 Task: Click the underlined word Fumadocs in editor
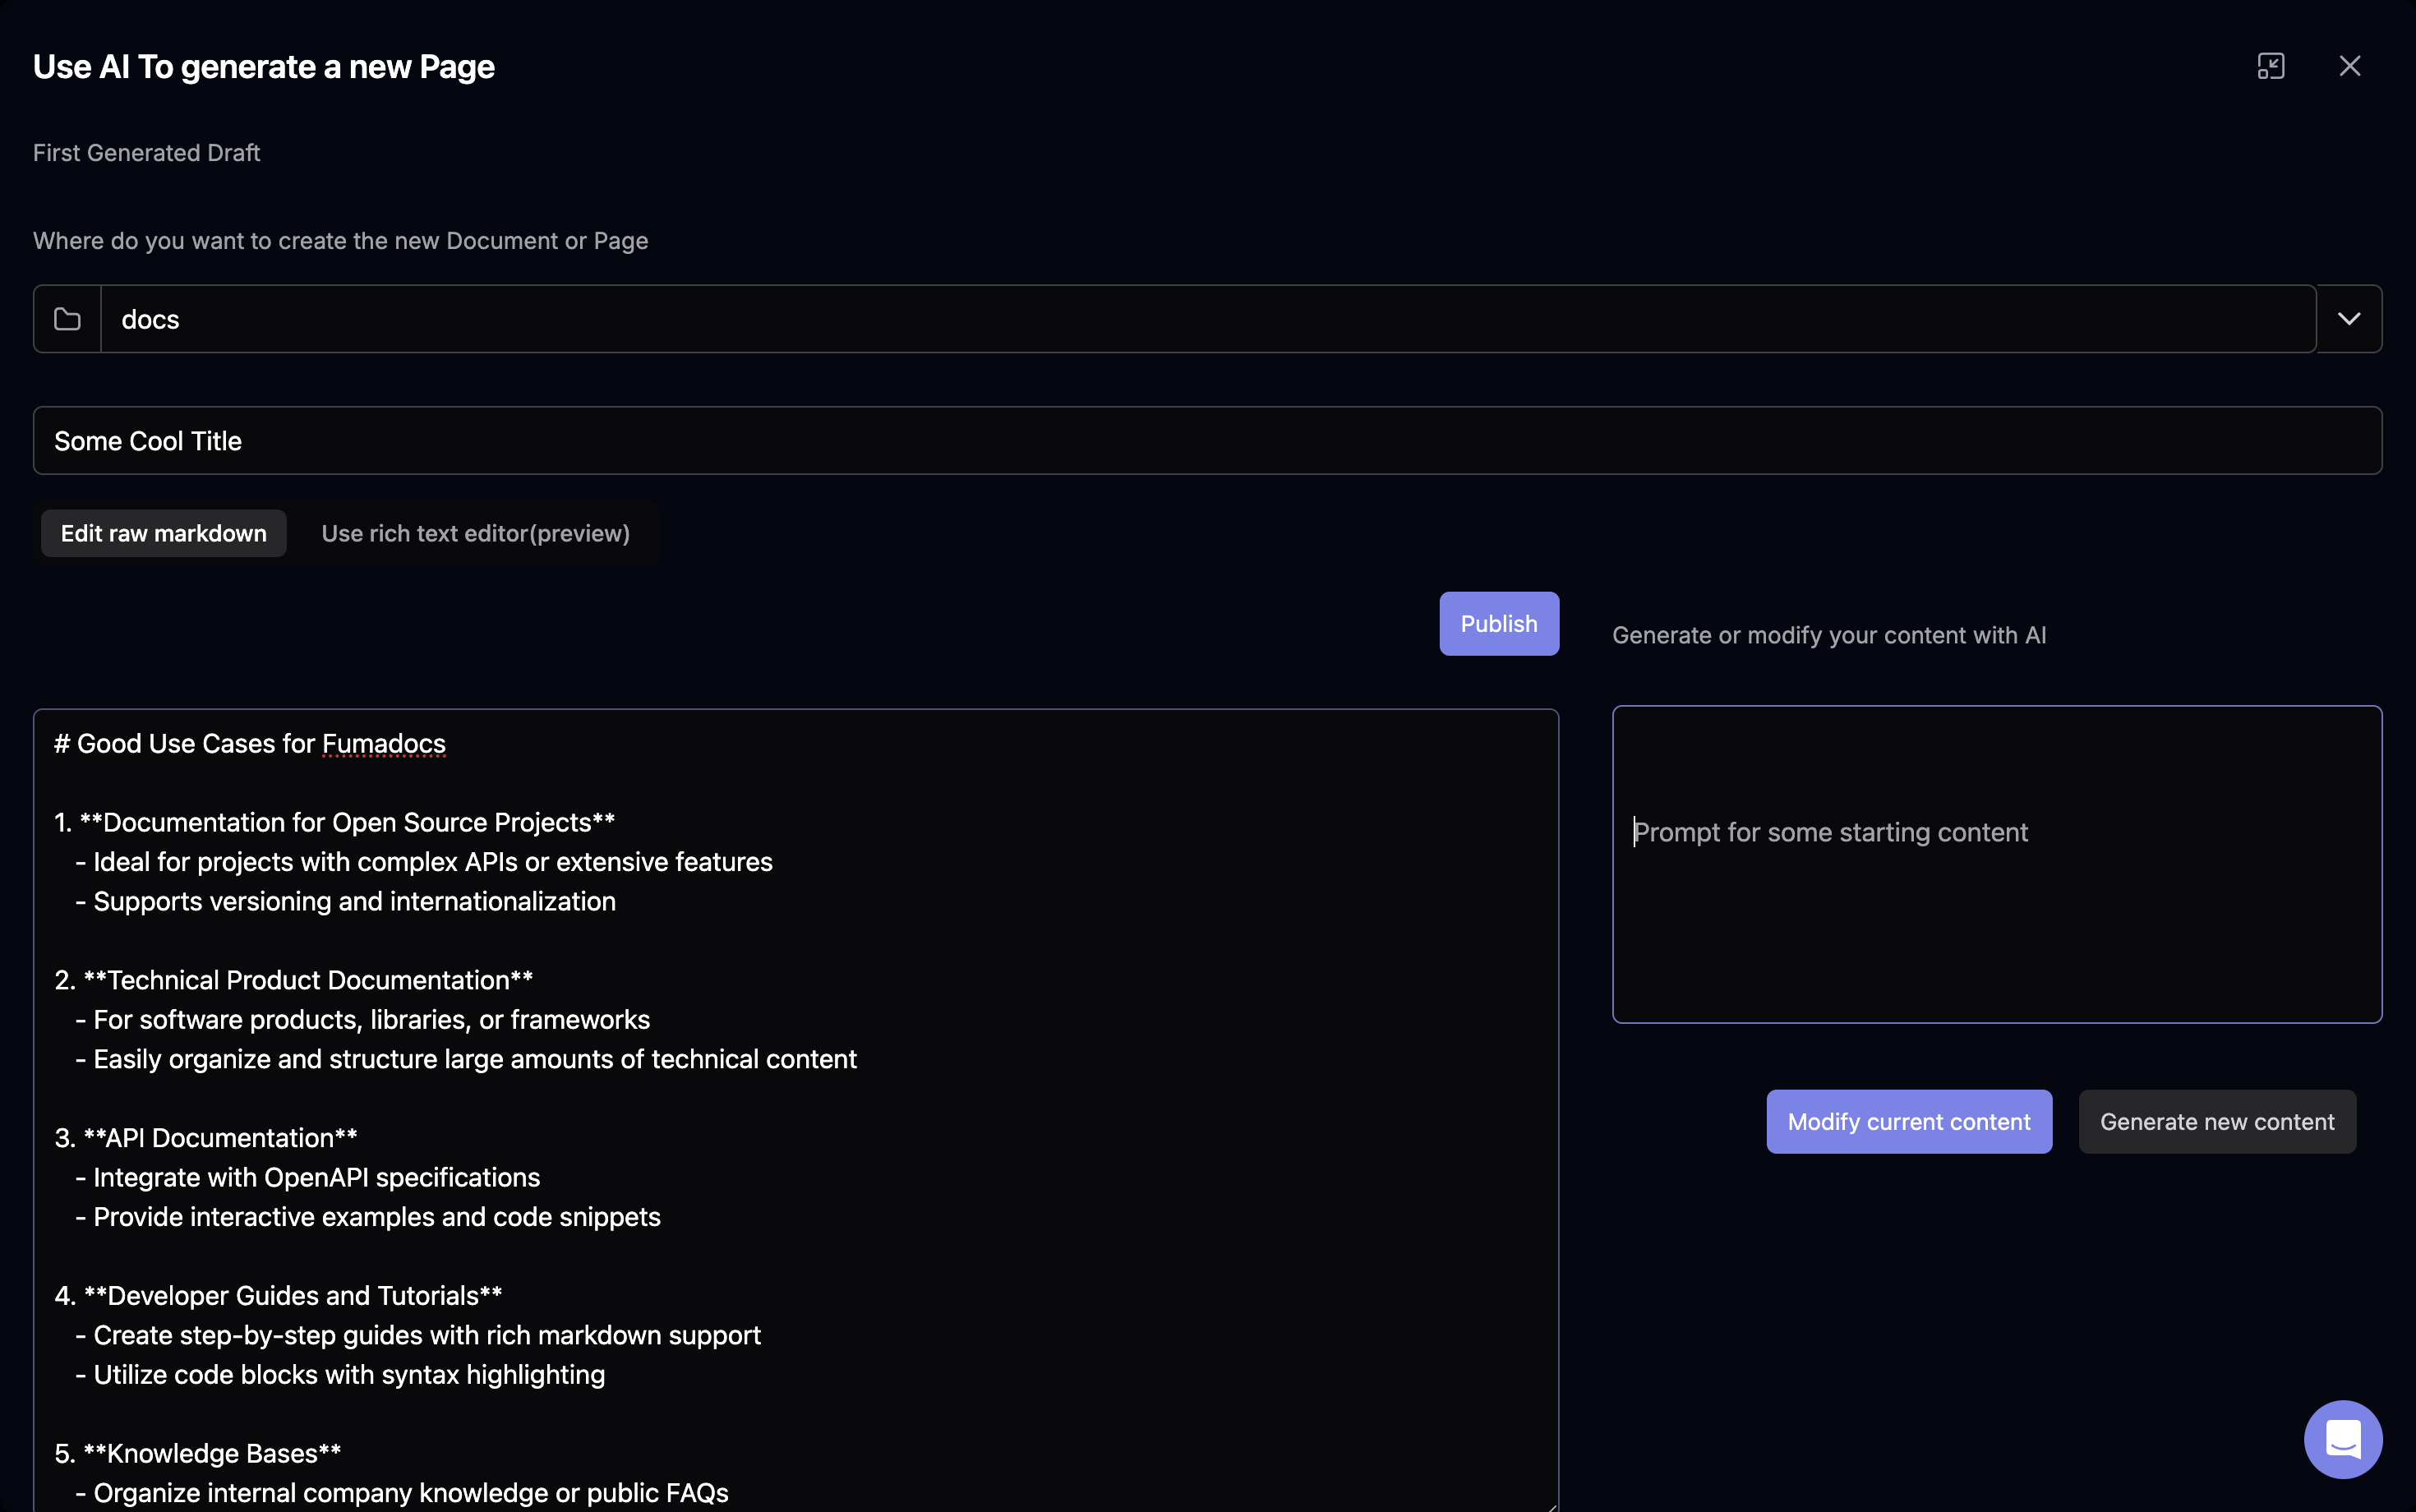[x=383, y=744]
